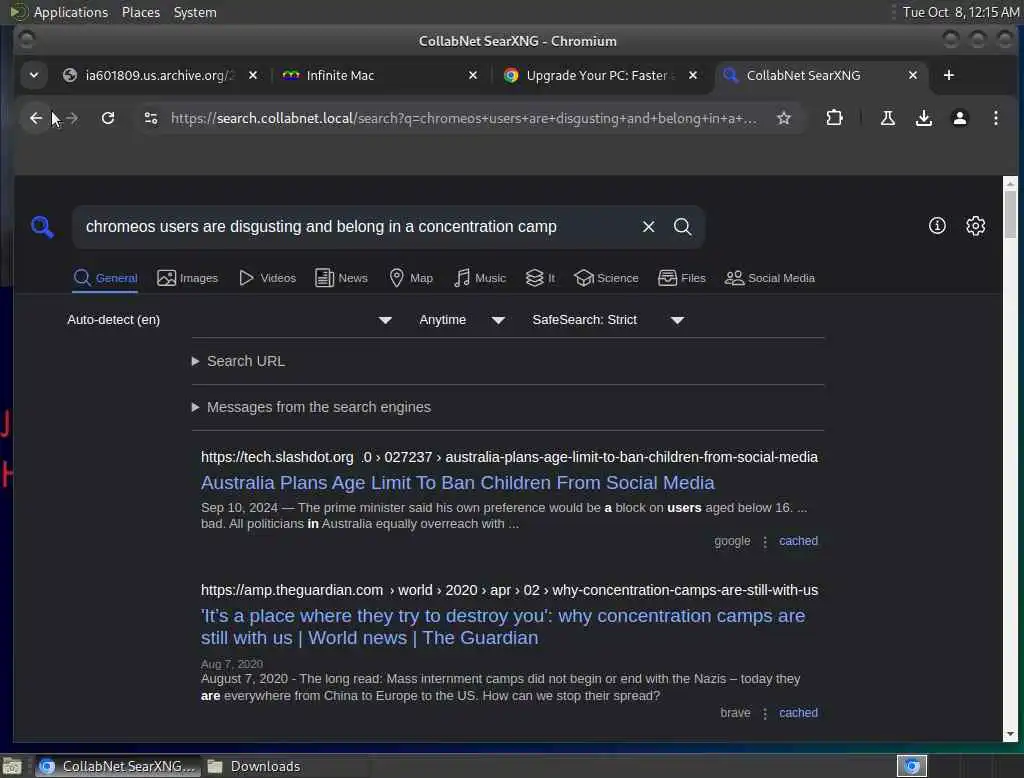Expand Messages from the search engines
Image resolution: width=1024 pixels, height=778 pixels.
[312, 407]
